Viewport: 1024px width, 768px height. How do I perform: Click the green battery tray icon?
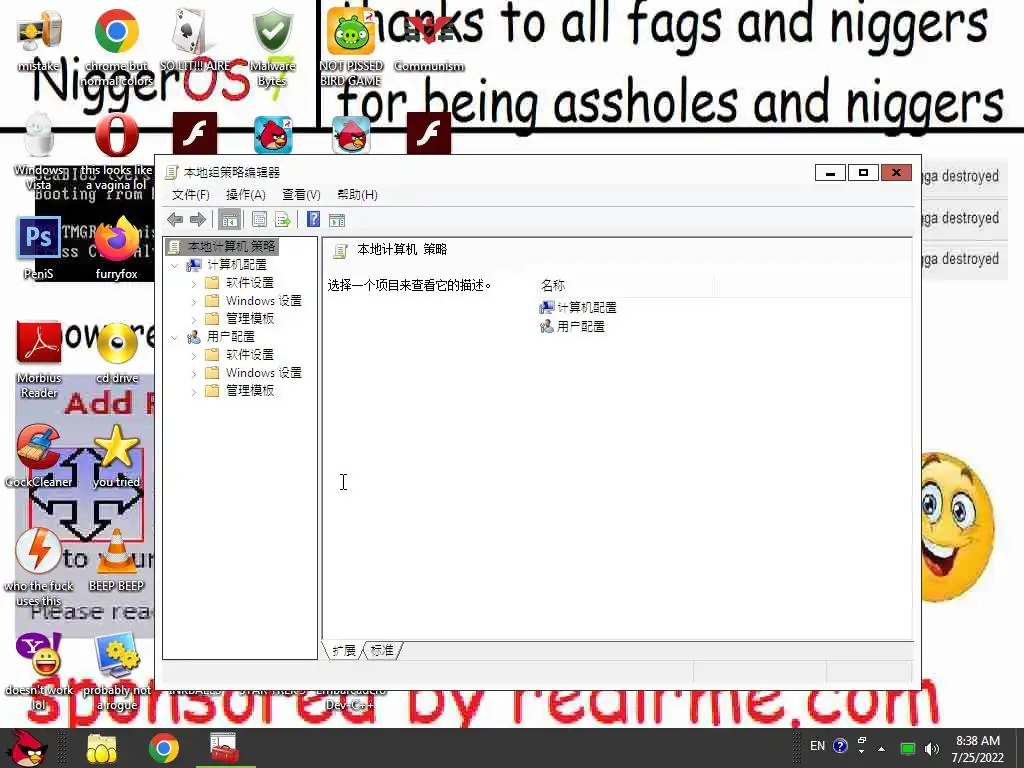(x=908, y=748)
